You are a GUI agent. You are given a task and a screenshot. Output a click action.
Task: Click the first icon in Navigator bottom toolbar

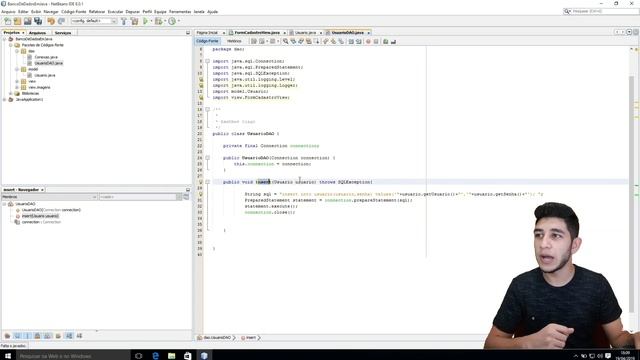[7, 336]
